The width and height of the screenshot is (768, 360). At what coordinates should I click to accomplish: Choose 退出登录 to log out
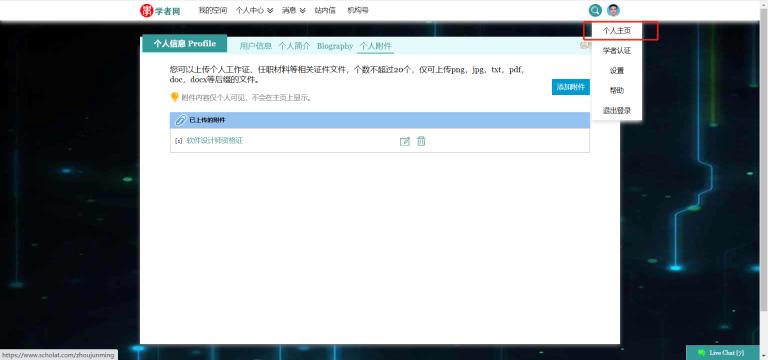point(617,111)
